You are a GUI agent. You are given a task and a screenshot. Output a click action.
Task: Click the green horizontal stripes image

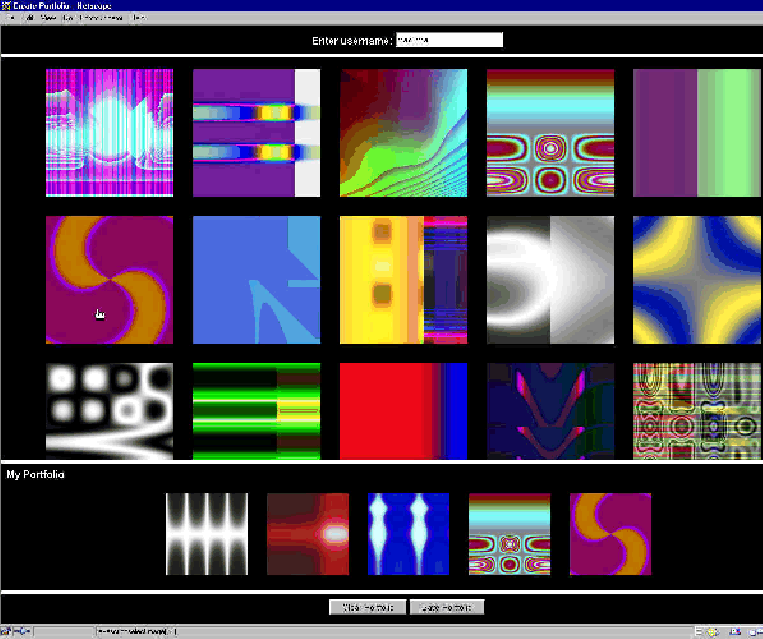(256, 410)
